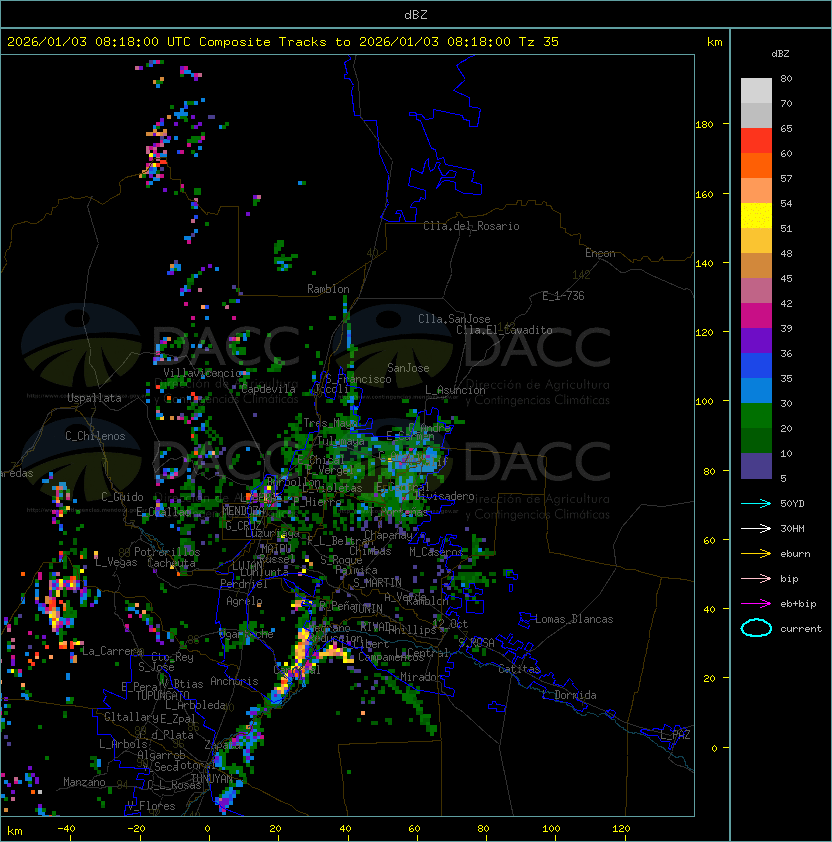832x842 pixels.
Task: Click the '50YD' legend label
Action: pyautogui.click(x=792, y=503)
